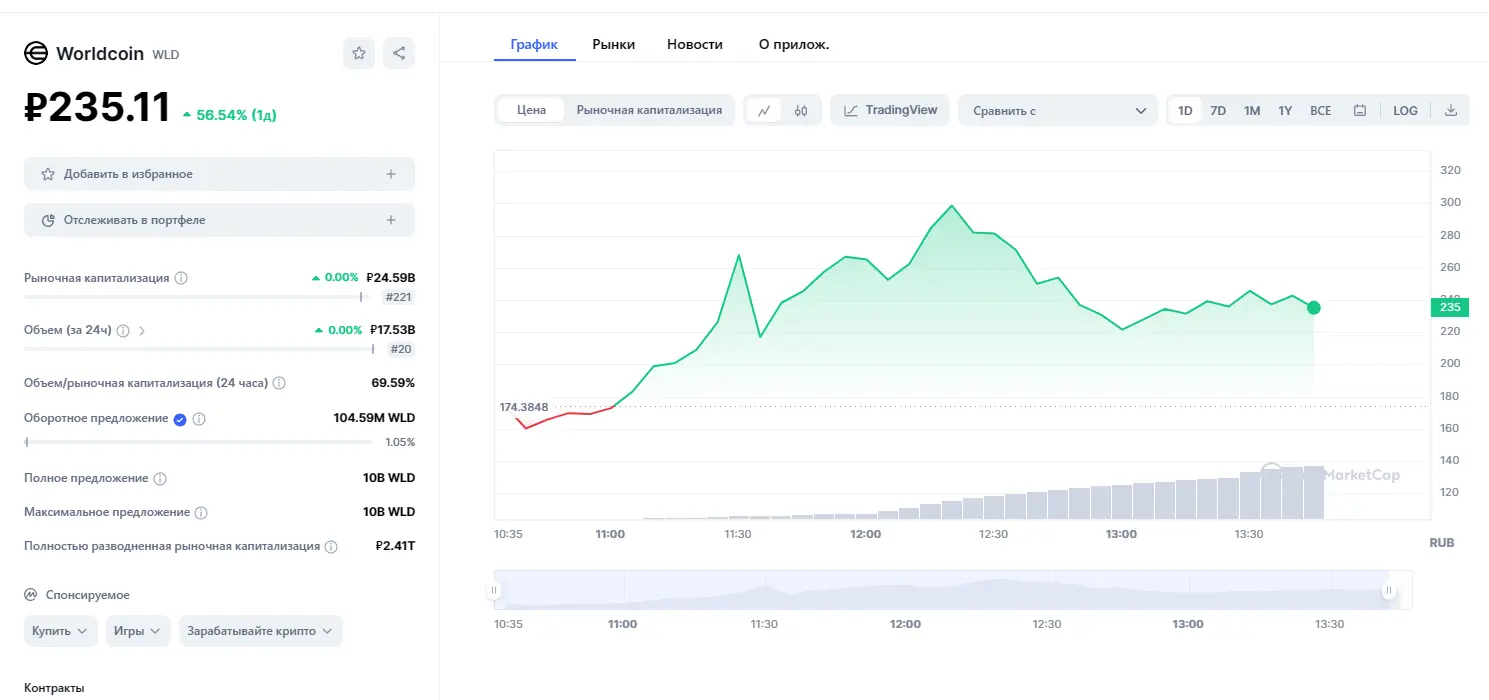The width and height of the screenshot is (1489, 700).
Task: Click the 104.59M WLD supply value
Action: (x=374, y=418)
